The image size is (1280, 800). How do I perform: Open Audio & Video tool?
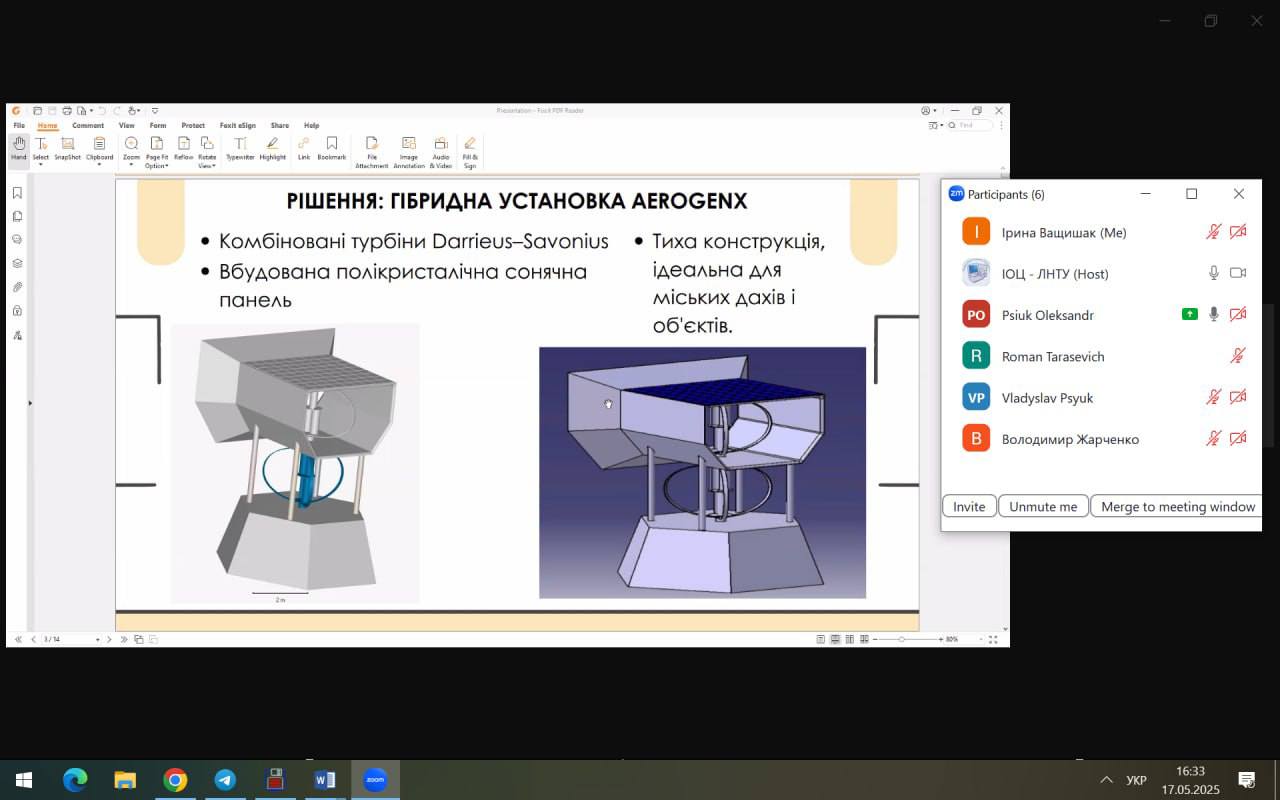click(441, 152)
